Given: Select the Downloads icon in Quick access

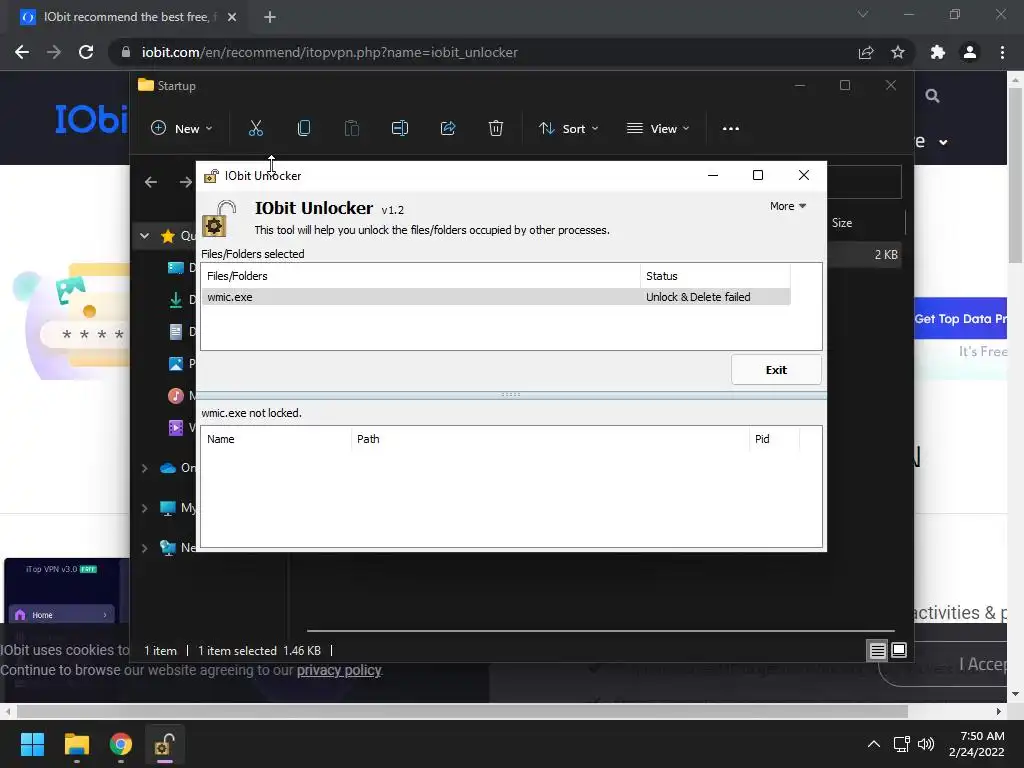Looking at the screenshot, I should (176, 300).
